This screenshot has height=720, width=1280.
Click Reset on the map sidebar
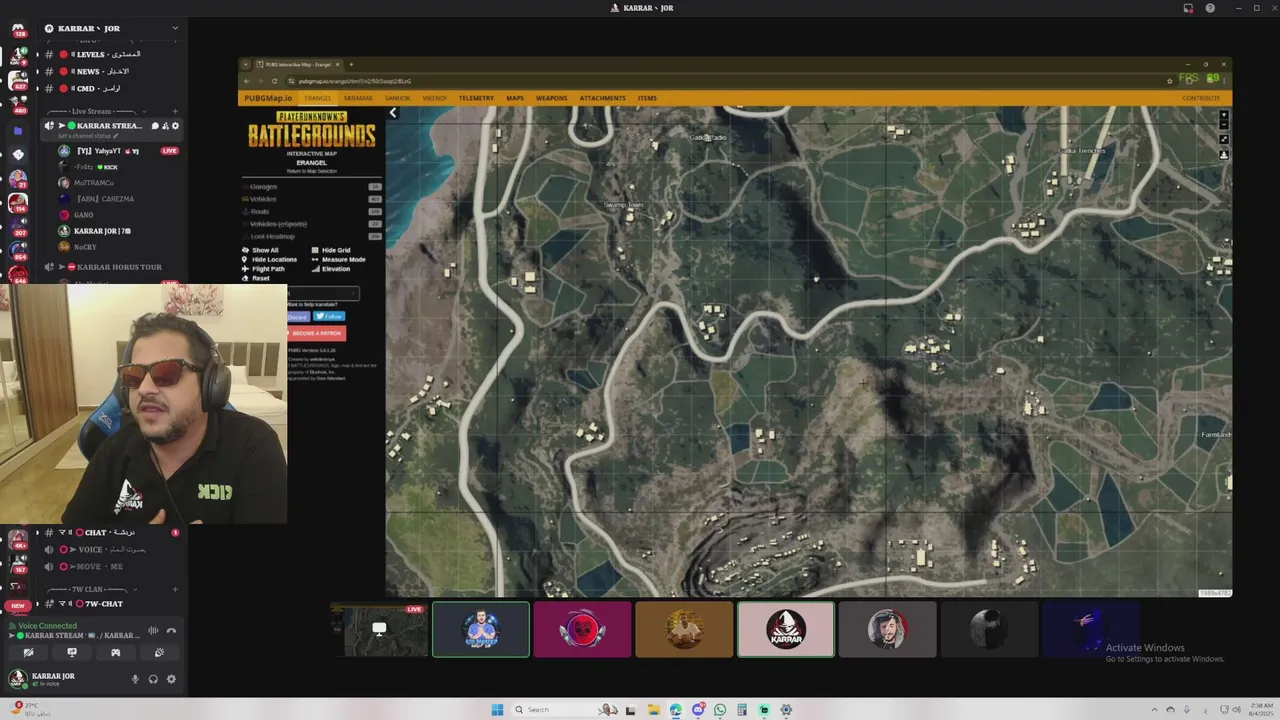click(x=256, y=278)
